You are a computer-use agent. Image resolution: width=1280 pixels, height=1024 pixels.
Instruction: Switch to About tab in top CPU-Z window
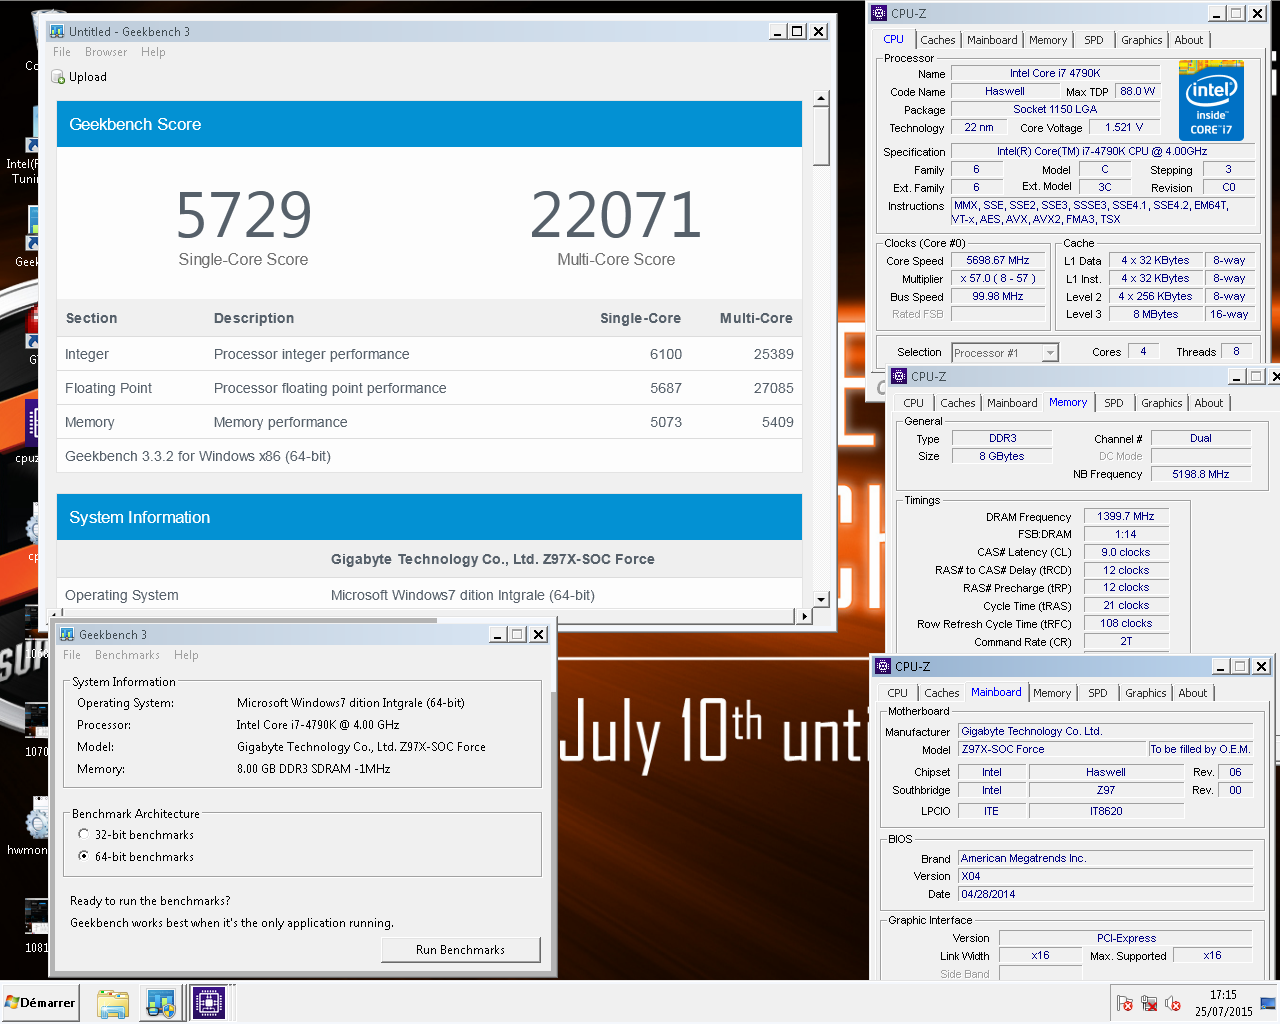1189,40
